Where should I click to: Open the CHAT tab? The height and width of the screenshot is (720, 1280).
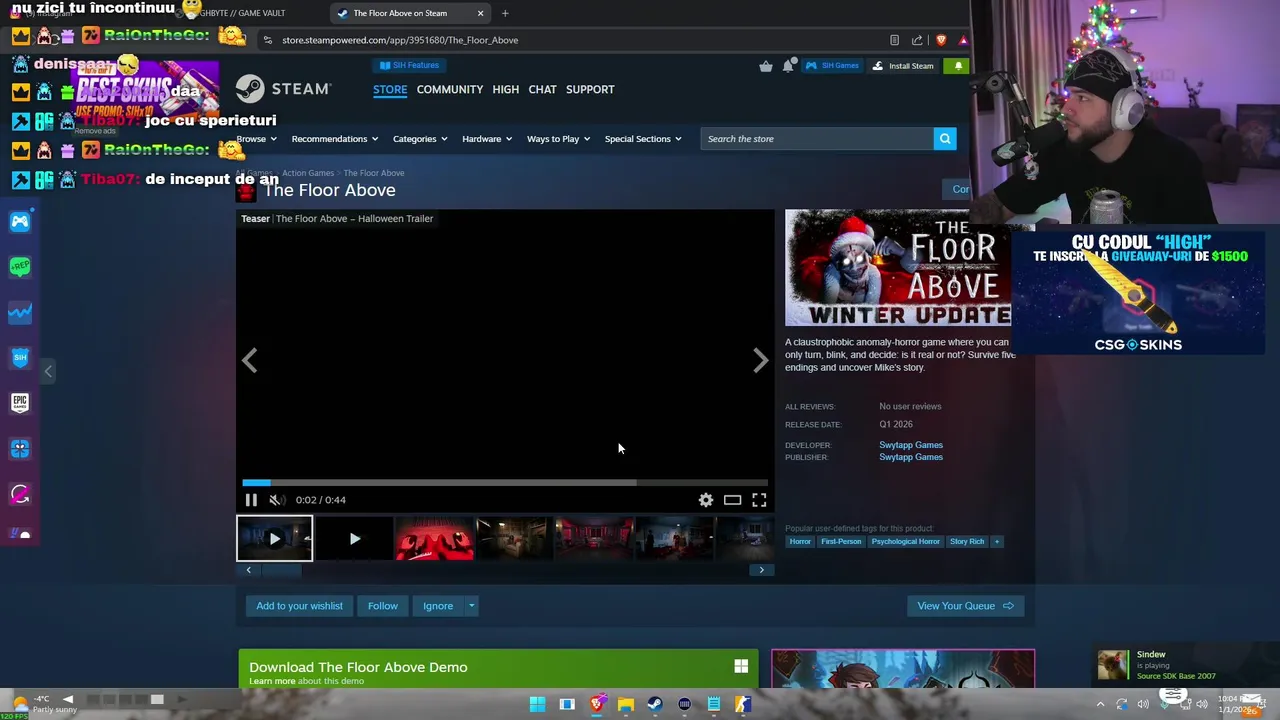click(542, 89)
